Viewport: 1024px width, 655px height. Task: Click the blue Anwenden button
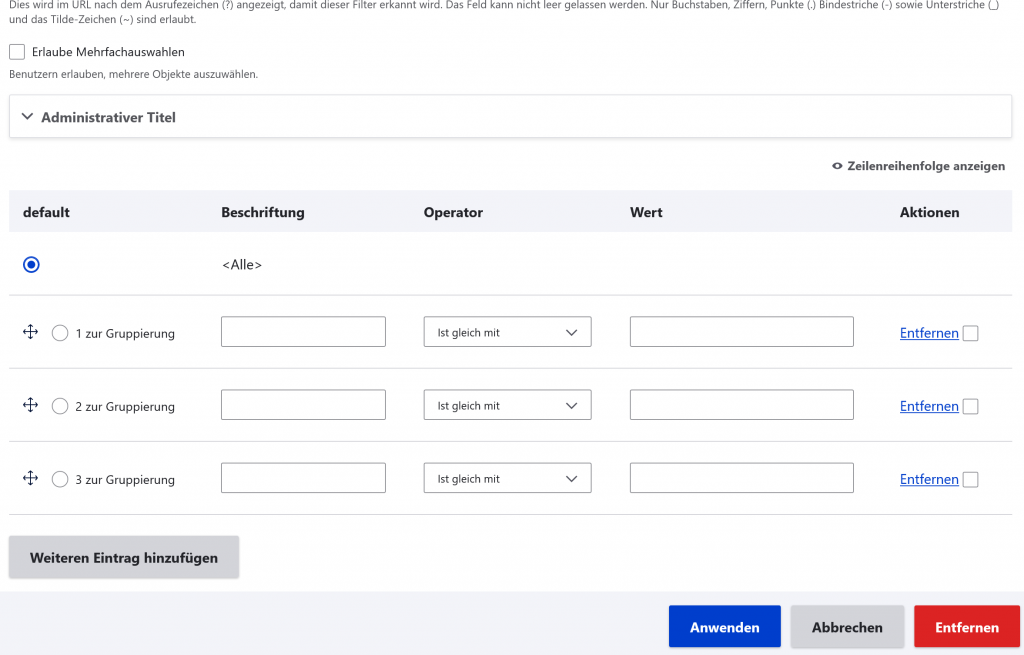pyautogui.click(x=724, y=627)
